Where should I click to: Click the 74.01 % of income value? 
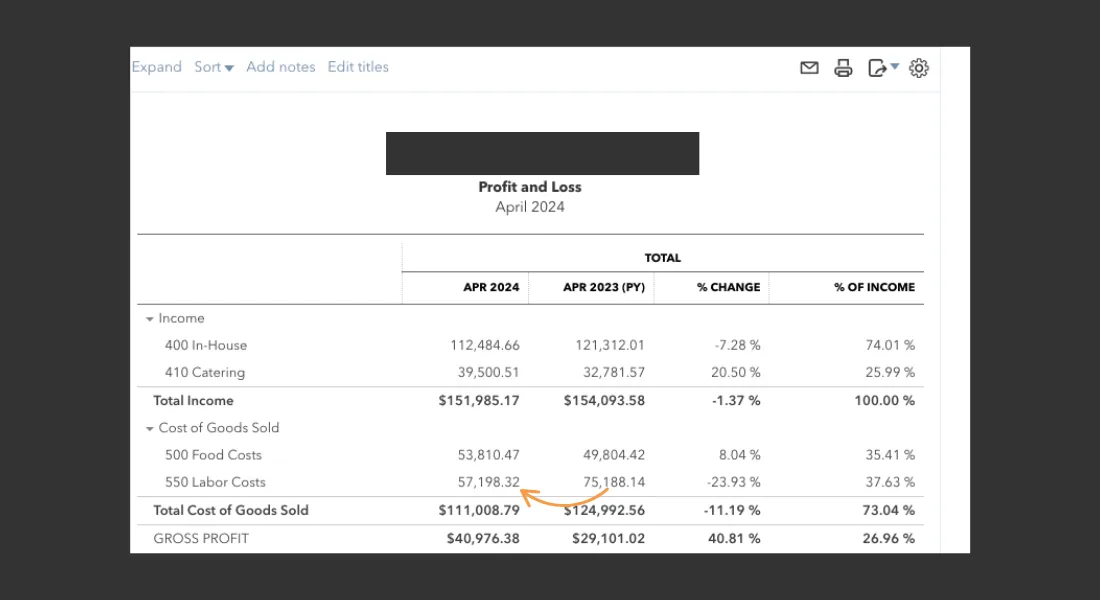(x=890, y=345)
